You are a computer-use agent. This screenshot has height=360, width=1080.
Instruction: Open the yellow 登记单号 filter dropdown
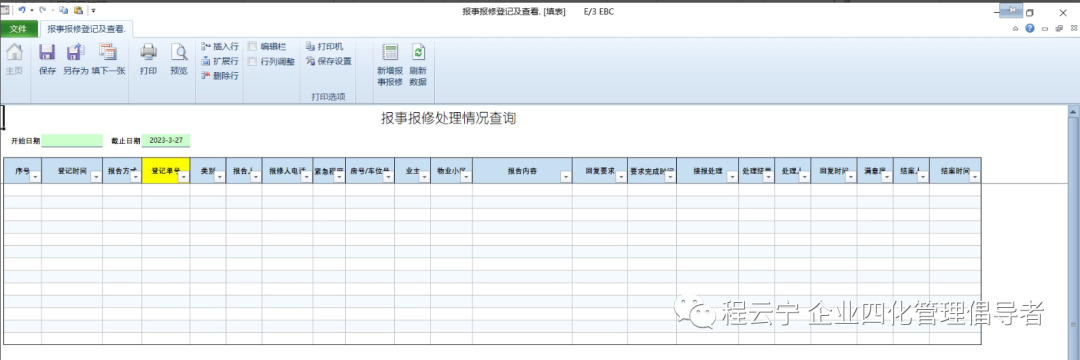(183, 177)
